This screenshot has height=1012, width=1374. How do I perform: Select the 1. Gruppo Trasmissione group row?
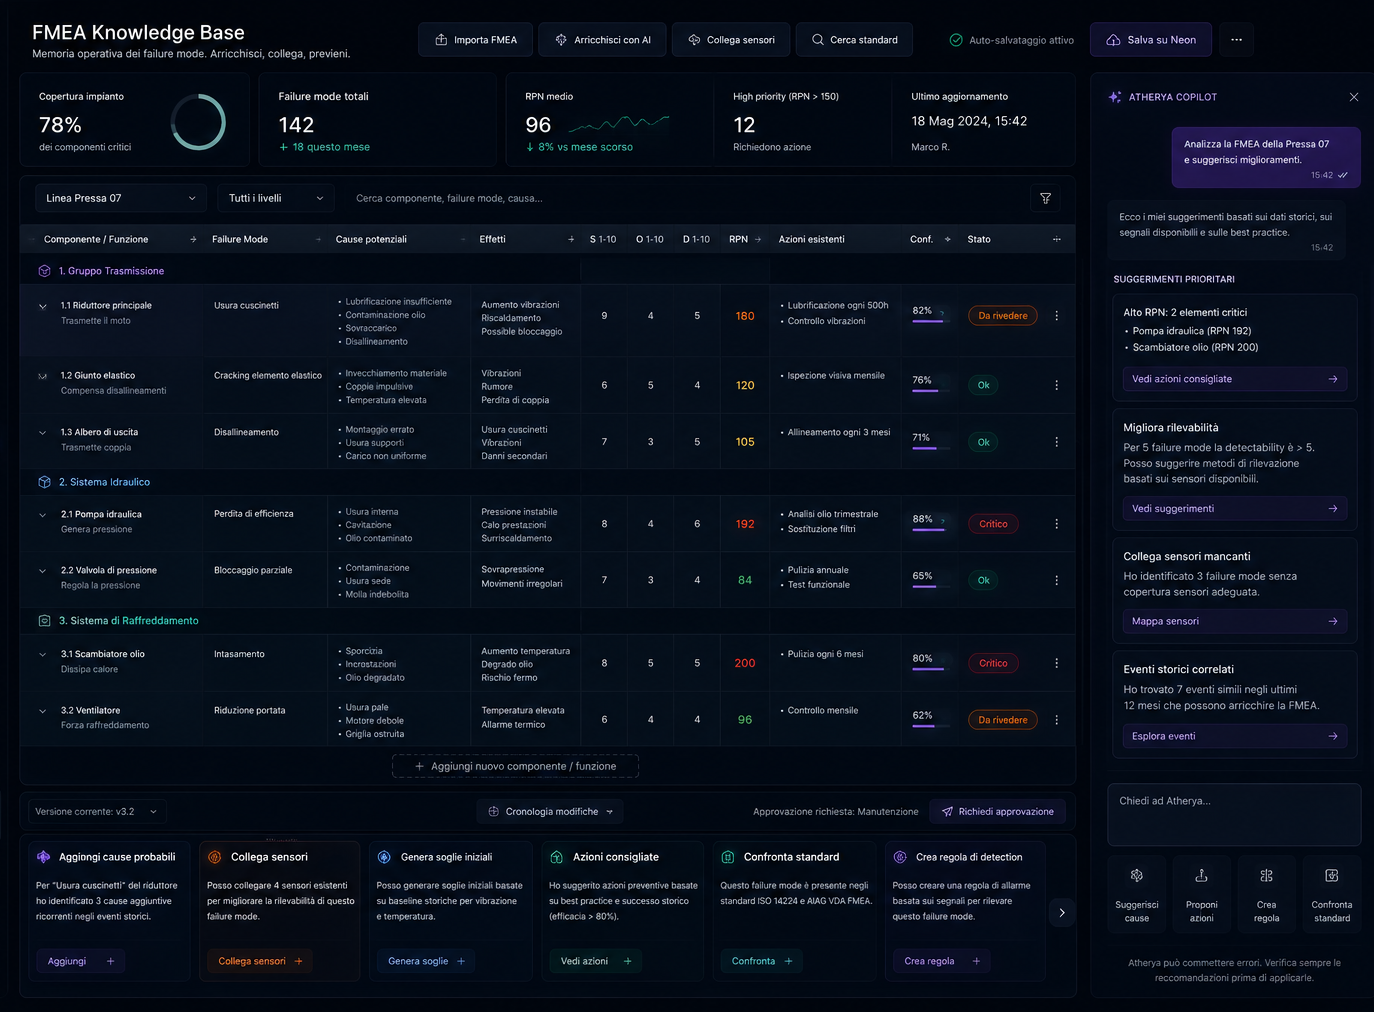pyautogui.click(x=547, y=271)
